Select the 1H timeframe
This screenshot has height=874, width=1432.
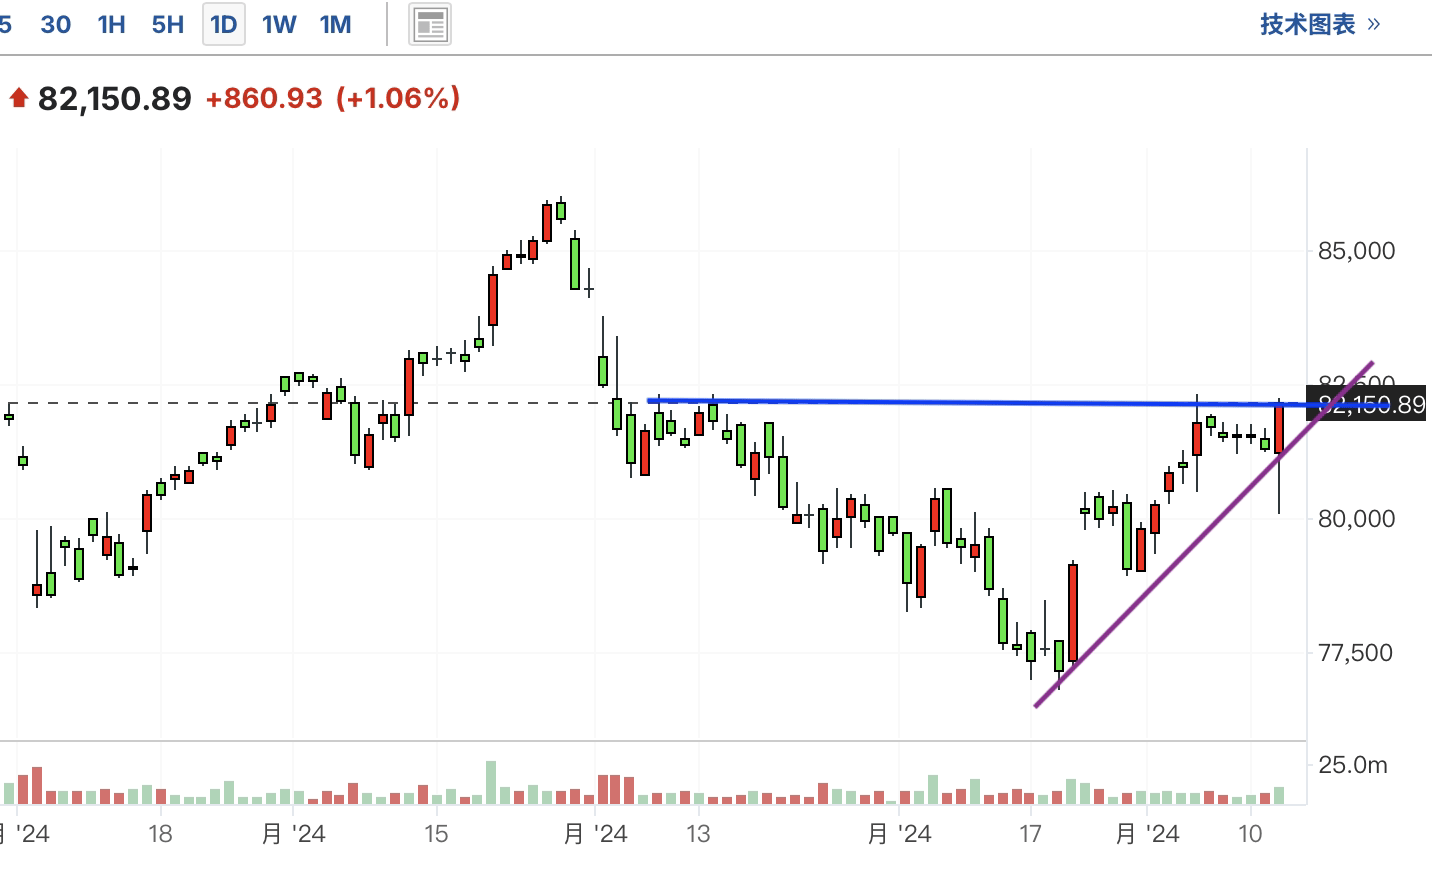(111, 24)
